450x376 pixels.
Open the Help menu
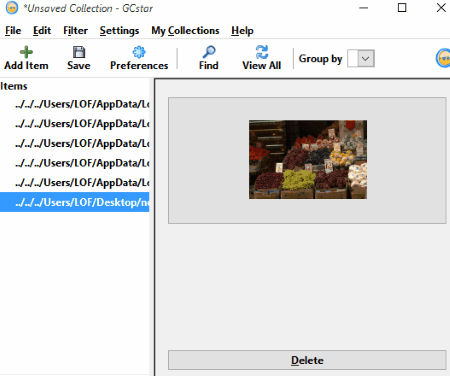click(x=242, y=31)
